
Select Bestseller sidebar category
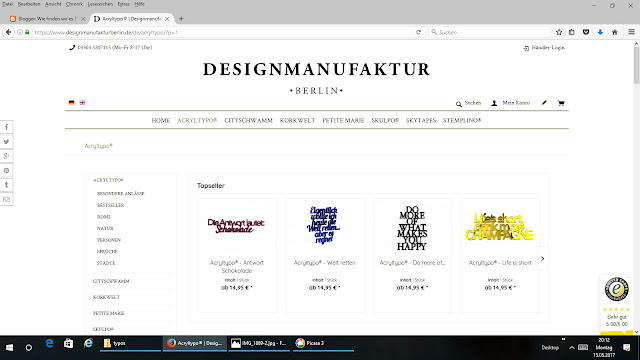coord(111,205)
